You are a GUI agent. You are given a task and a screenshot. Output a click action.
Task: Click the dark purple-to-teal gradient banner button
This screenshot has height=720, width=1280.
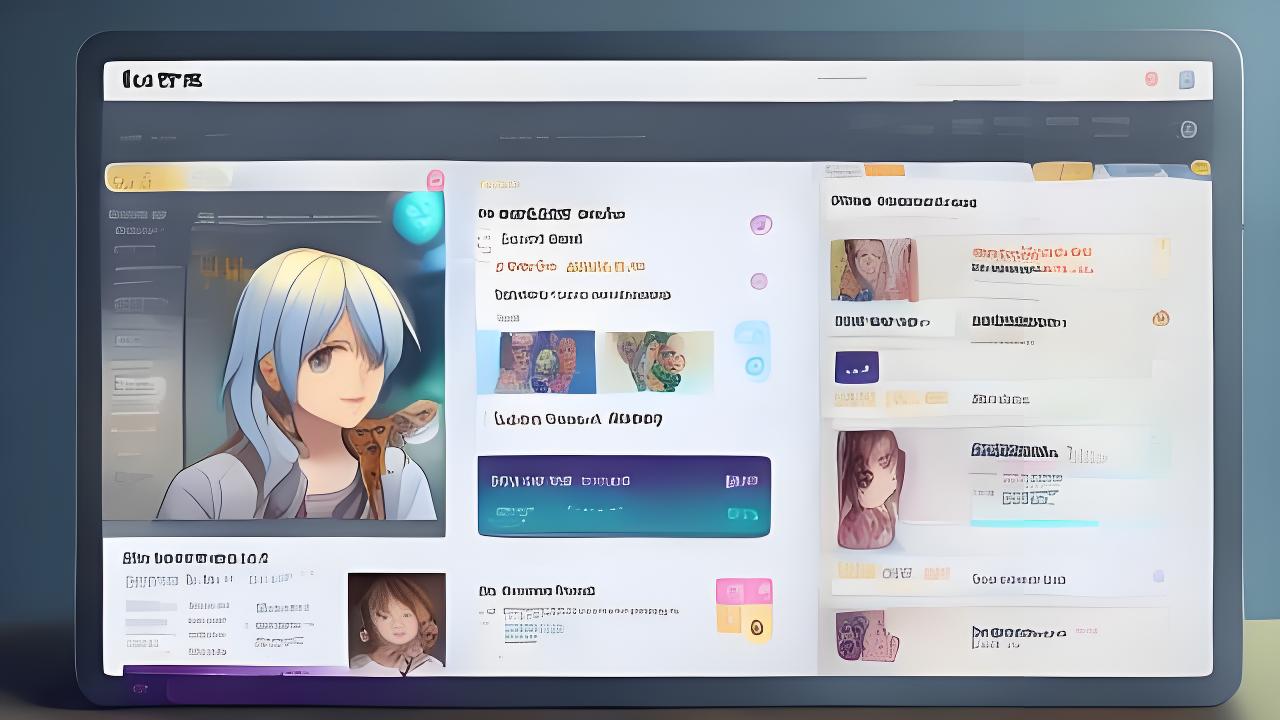pyautogui.click(x=624, y=496)
